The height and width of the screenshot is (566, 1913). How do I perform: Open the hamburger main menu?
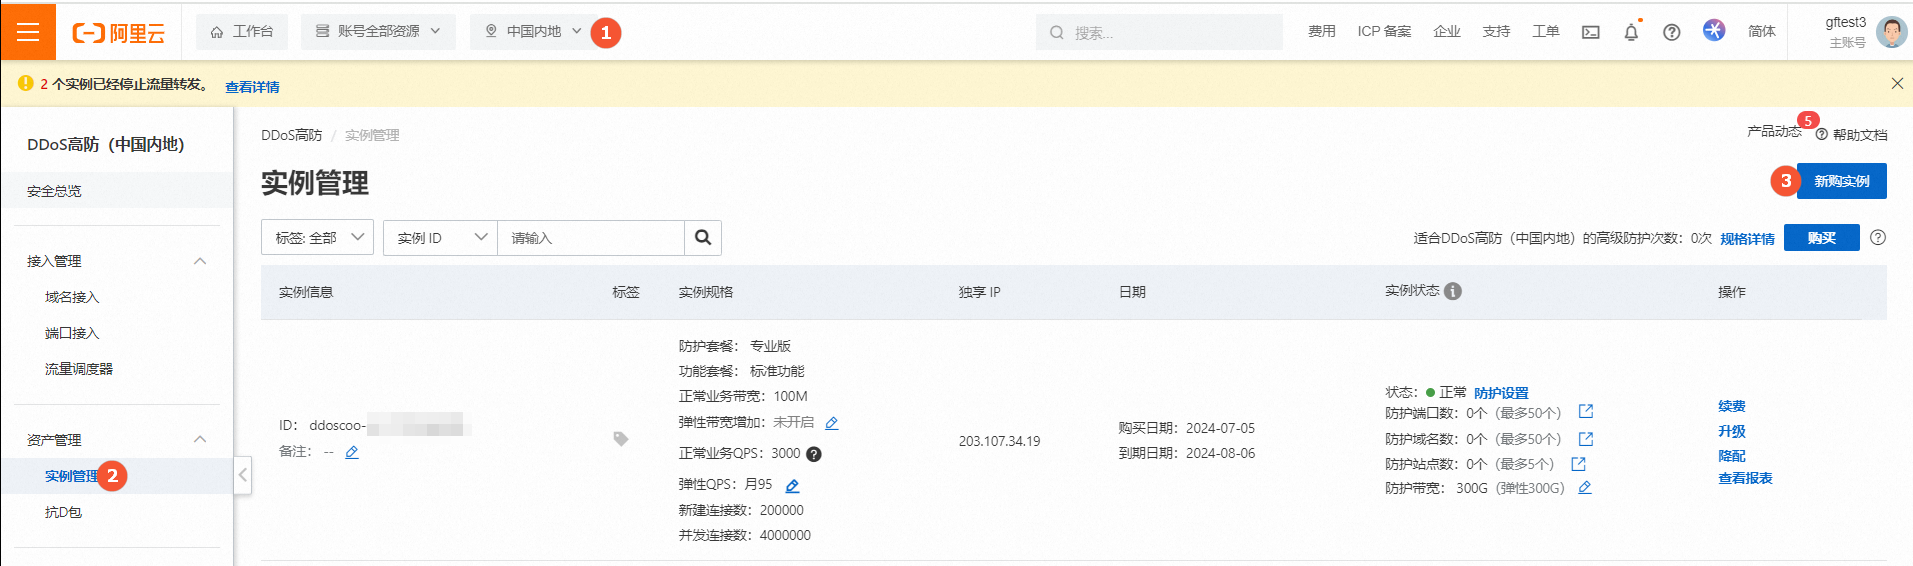click(x=28, y=32)
